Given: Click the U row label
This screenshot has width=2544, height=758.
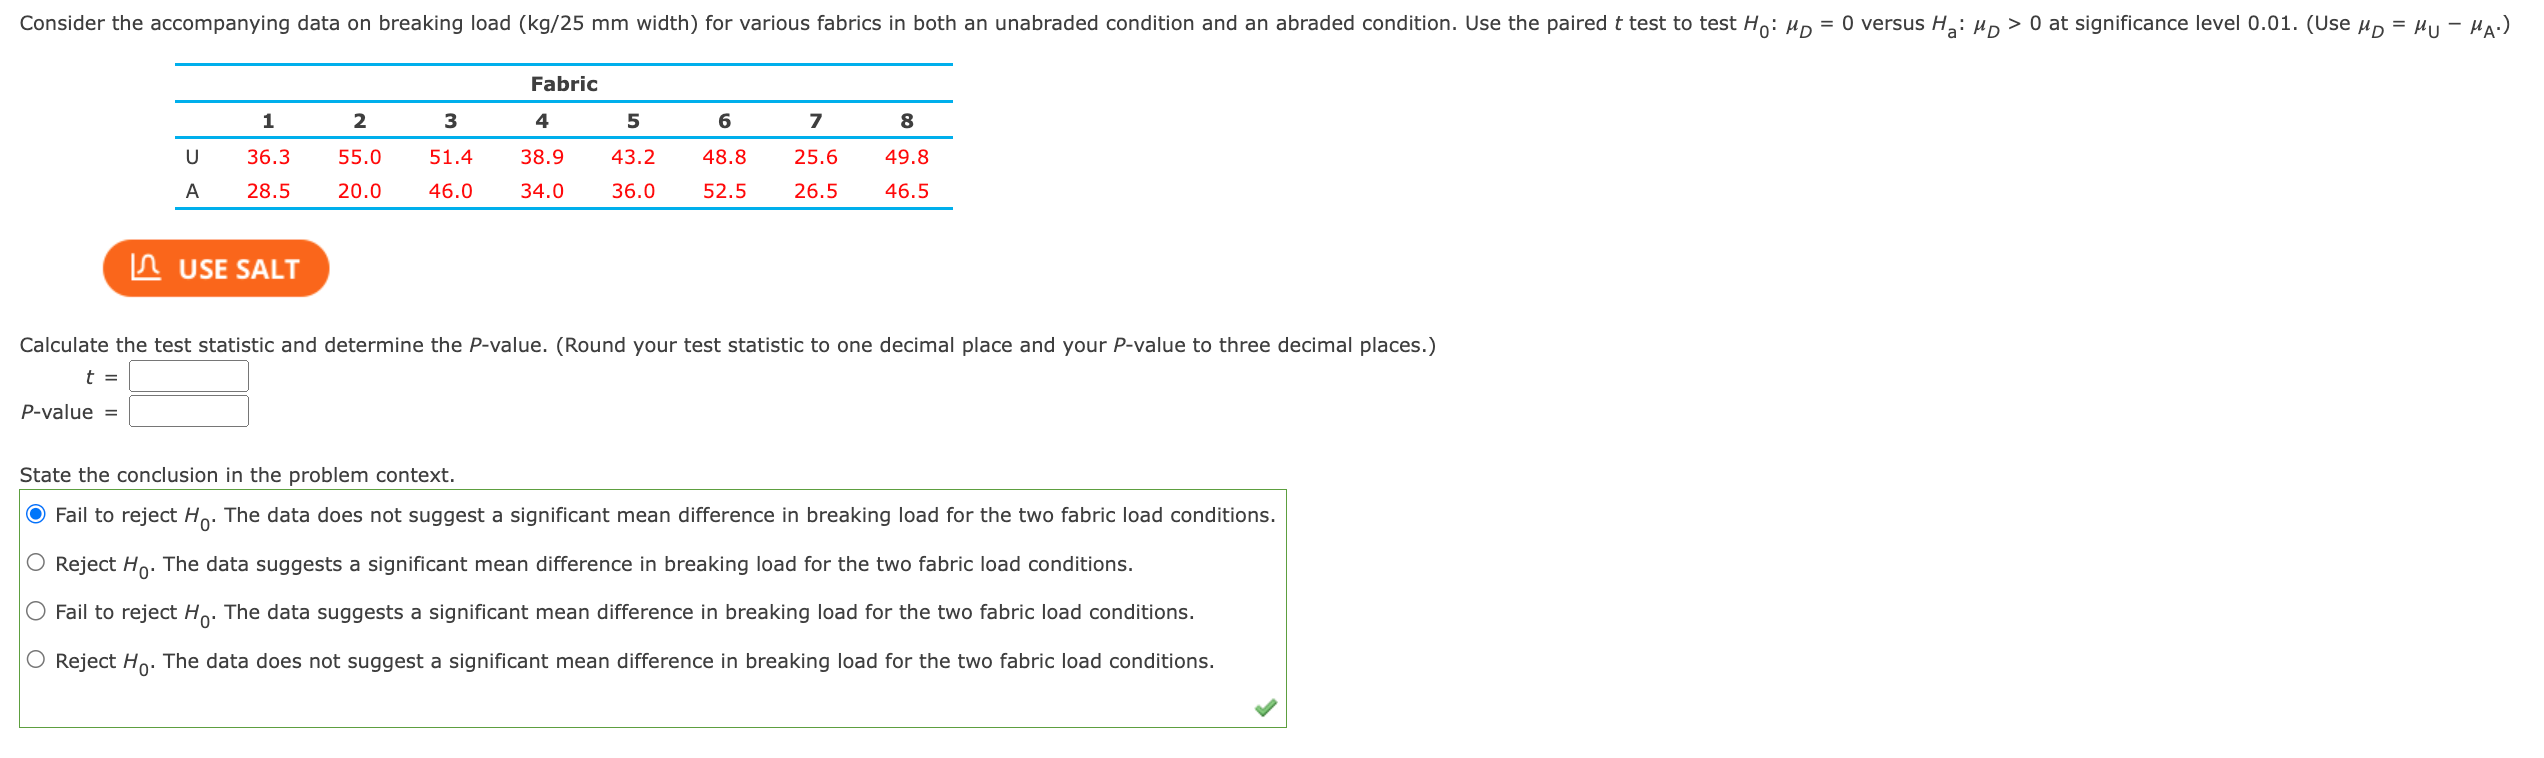Looking at the screenshot, I should click(192, 156).
